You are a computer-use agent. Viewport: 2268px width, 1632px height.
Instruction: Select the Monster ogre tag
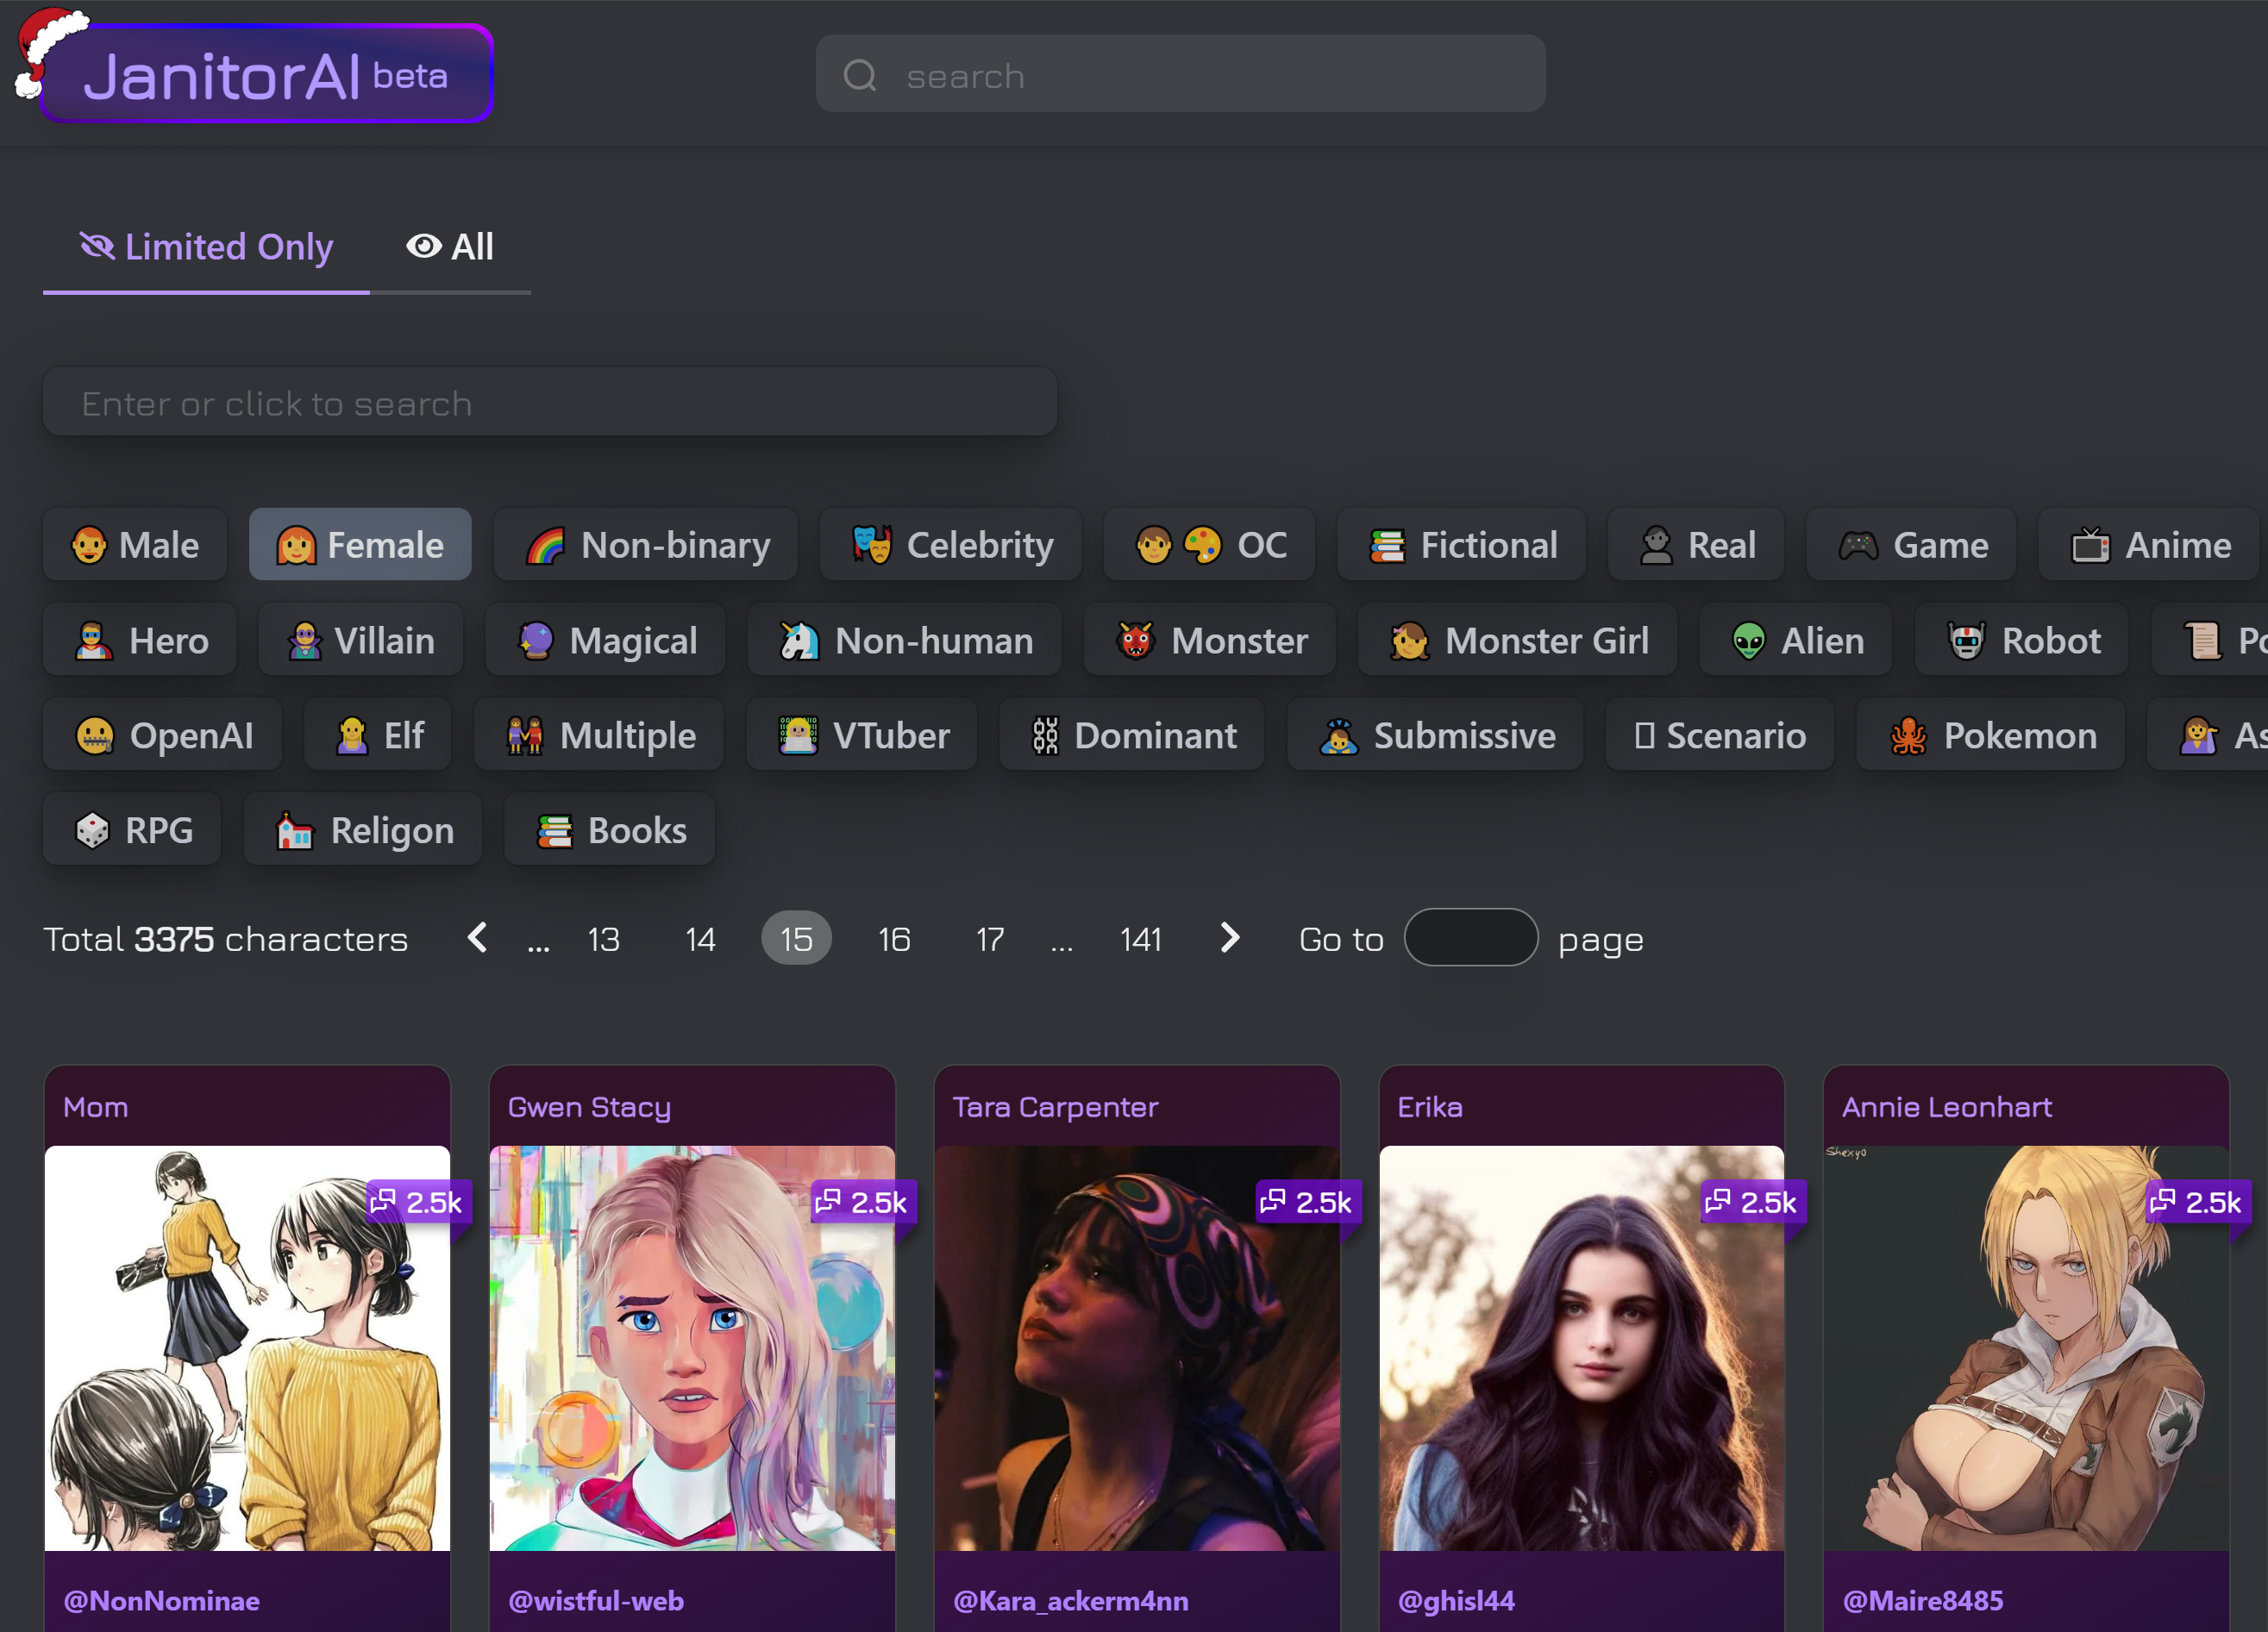tap(1210, 640)
